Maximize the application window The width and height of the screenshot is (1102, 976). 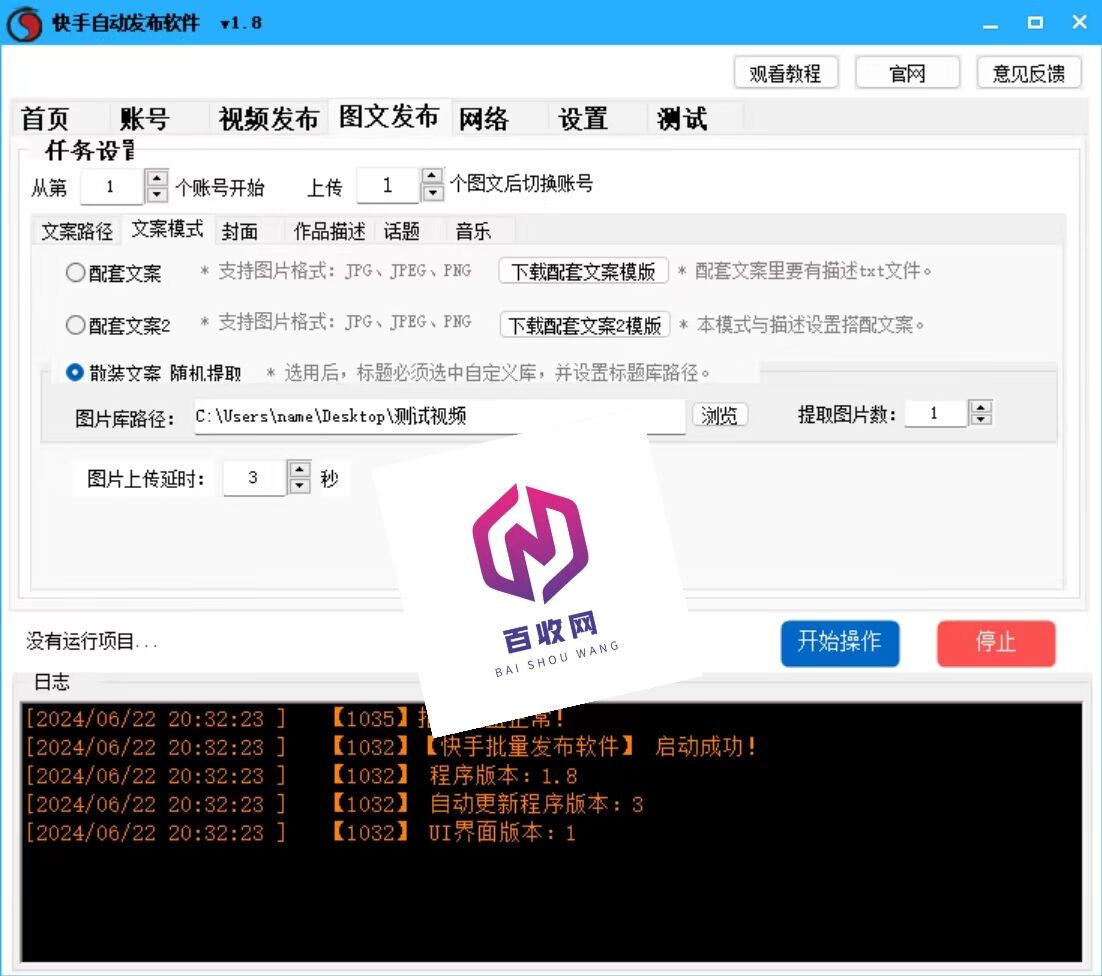click(x=1035, y=23)
